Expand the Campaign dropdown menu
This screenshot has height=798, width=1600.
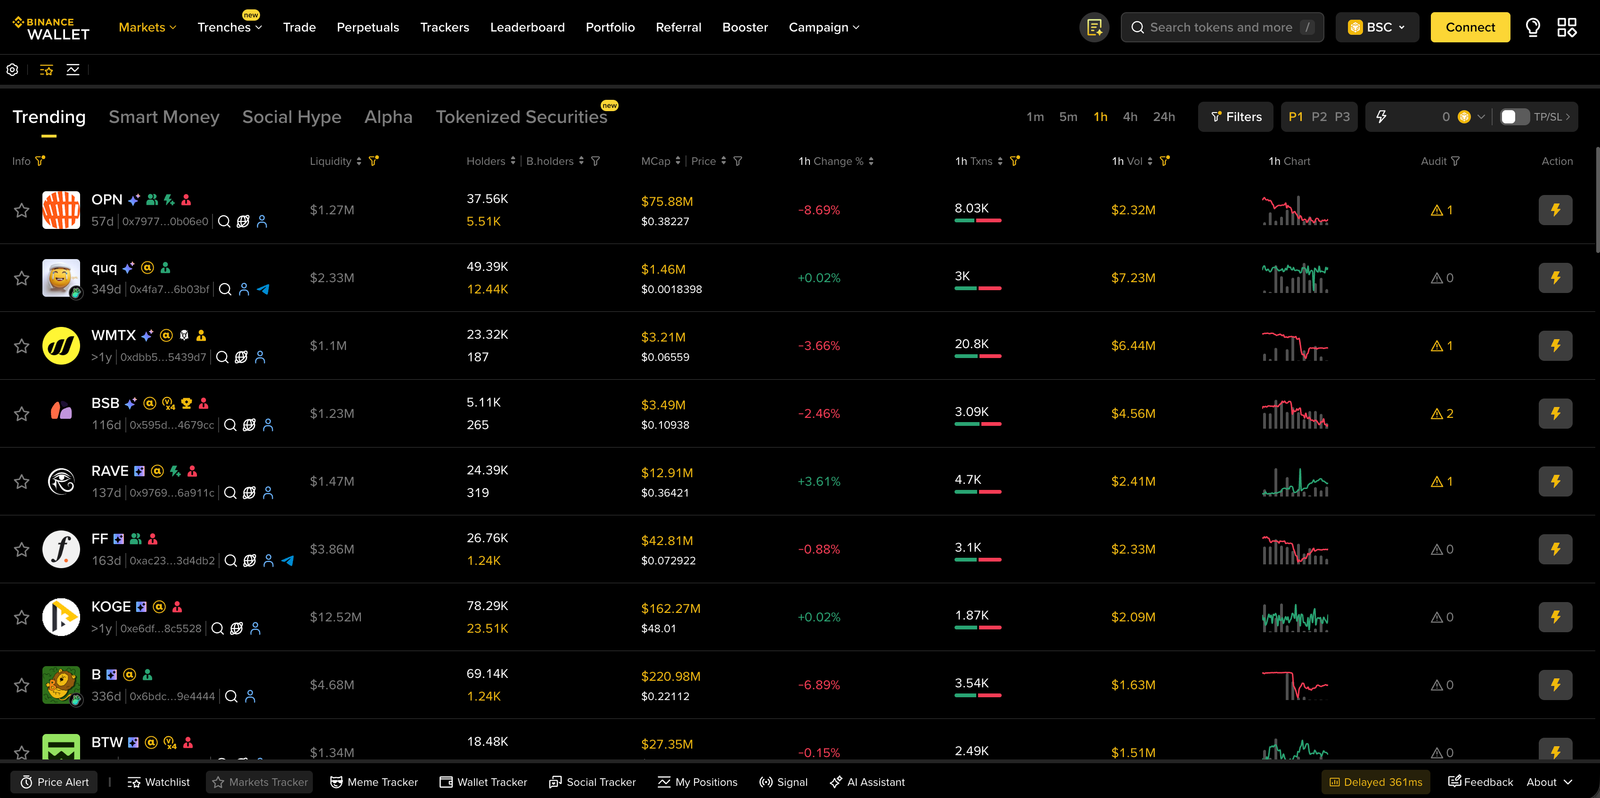pyautogui.click(x=824, y=27)
